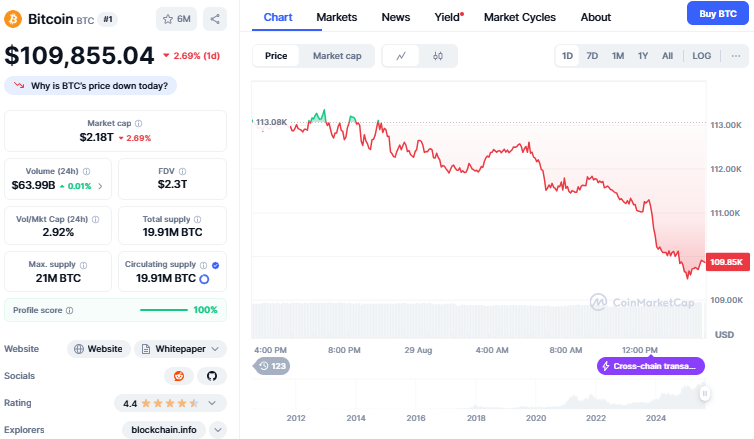The width and height of the screenshot is (754, 439).
Task: Click the red 109.85K current price label
Action: (727, 262)
